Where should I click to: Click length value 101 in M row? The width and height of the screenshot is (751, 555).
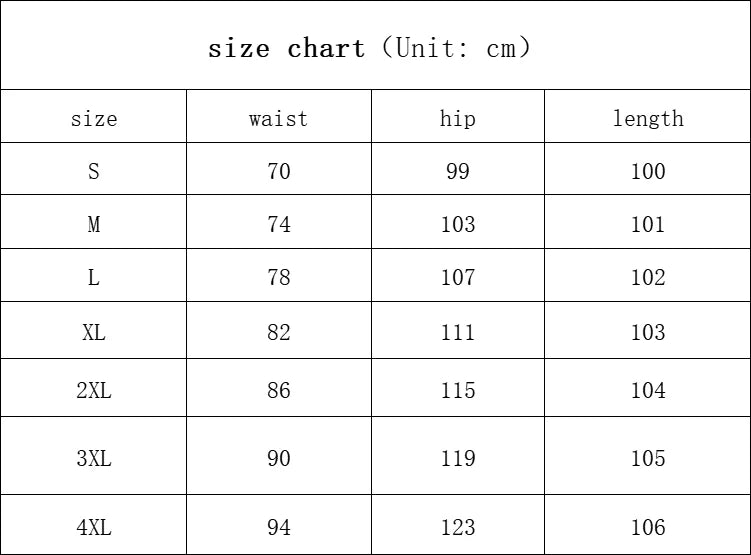pyautogui.click(x=647, y=225)
